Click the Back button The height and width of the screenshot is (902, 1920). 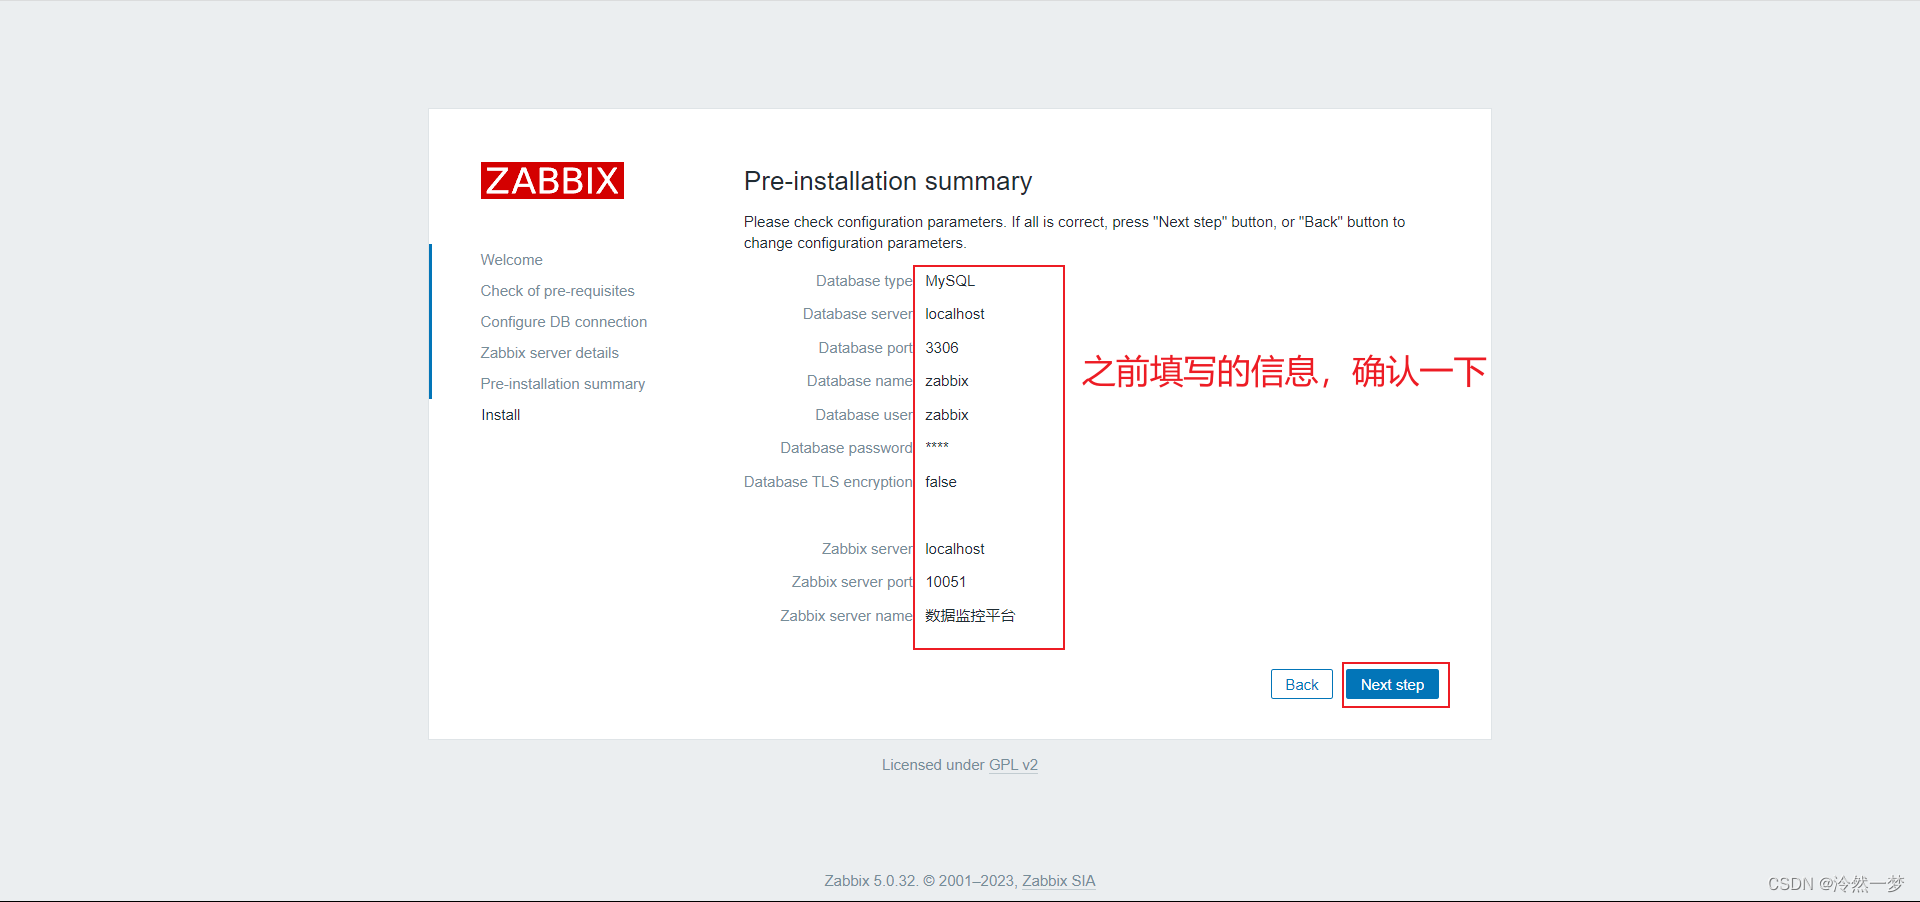(x=1301, y=685)
